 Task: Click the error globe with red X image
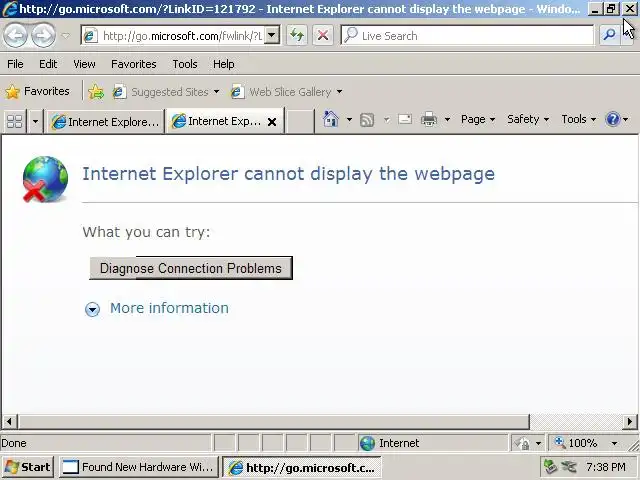pyautogui.click(x=45, y=179)
